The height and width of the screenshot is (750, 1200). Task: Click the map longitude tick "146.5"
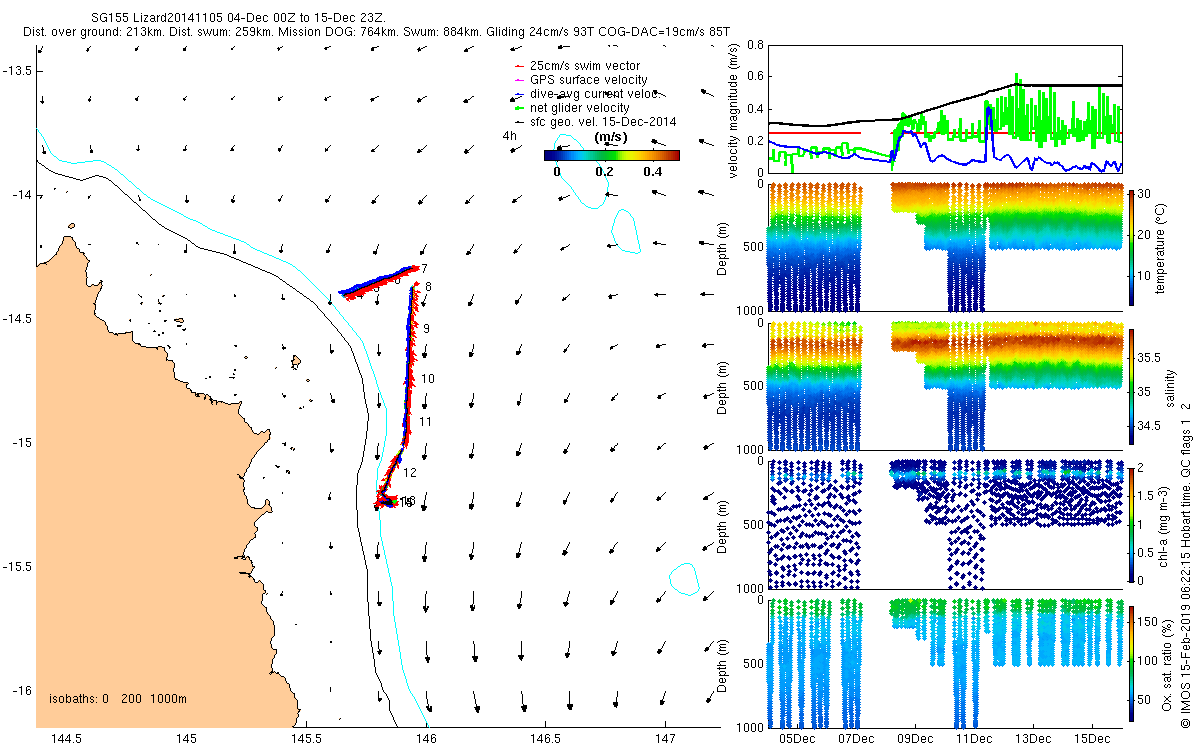(x=545, y=739)
